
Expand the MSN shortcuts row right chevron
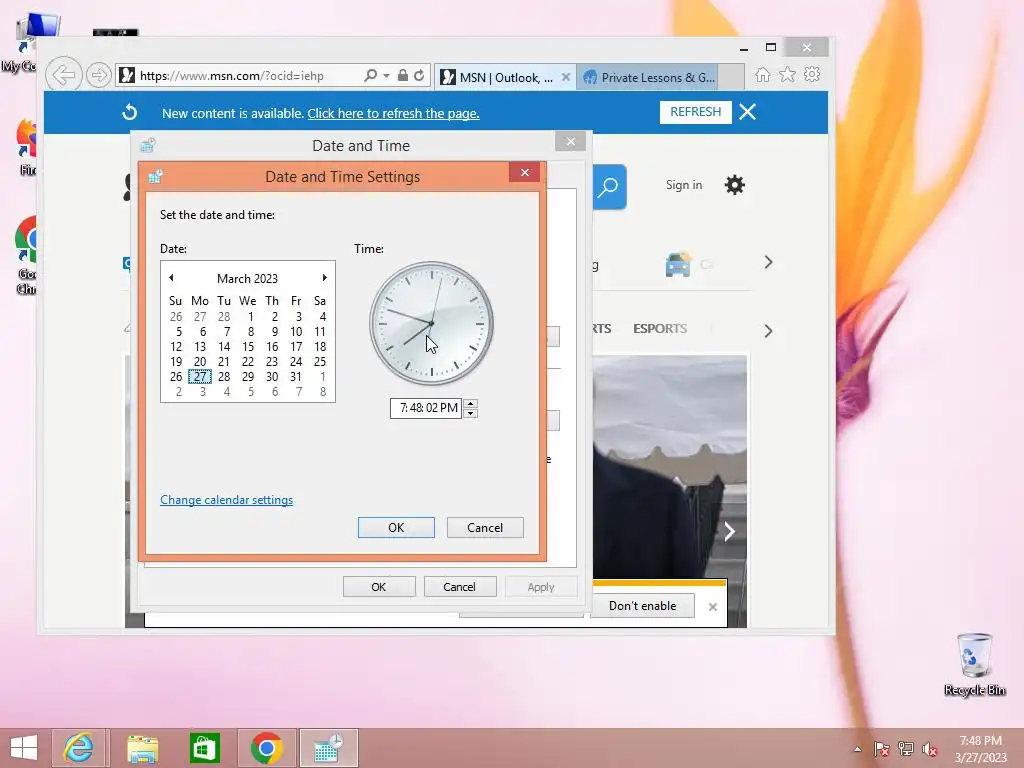[x=768, y=263]
